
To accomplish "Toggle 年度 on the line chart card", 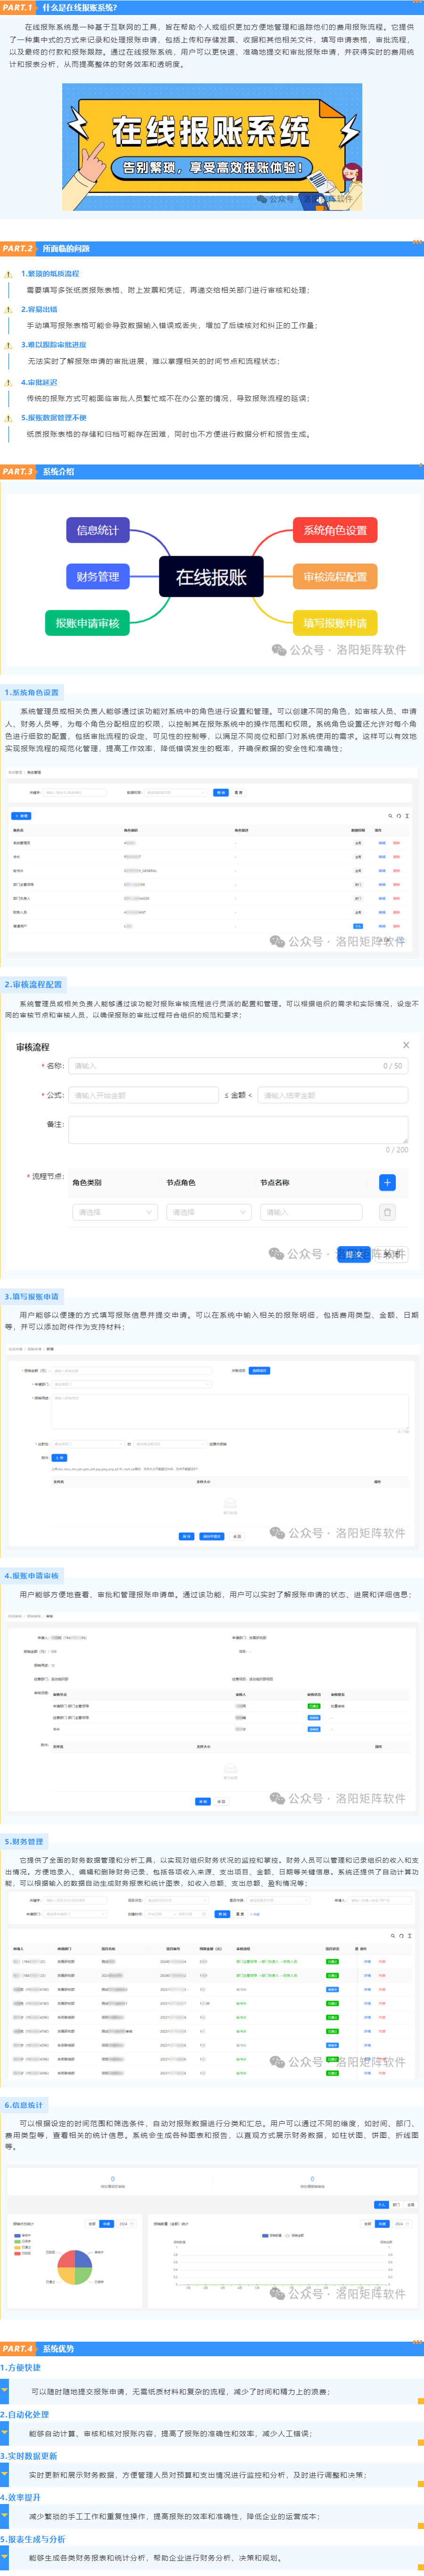I will 382,2224.
